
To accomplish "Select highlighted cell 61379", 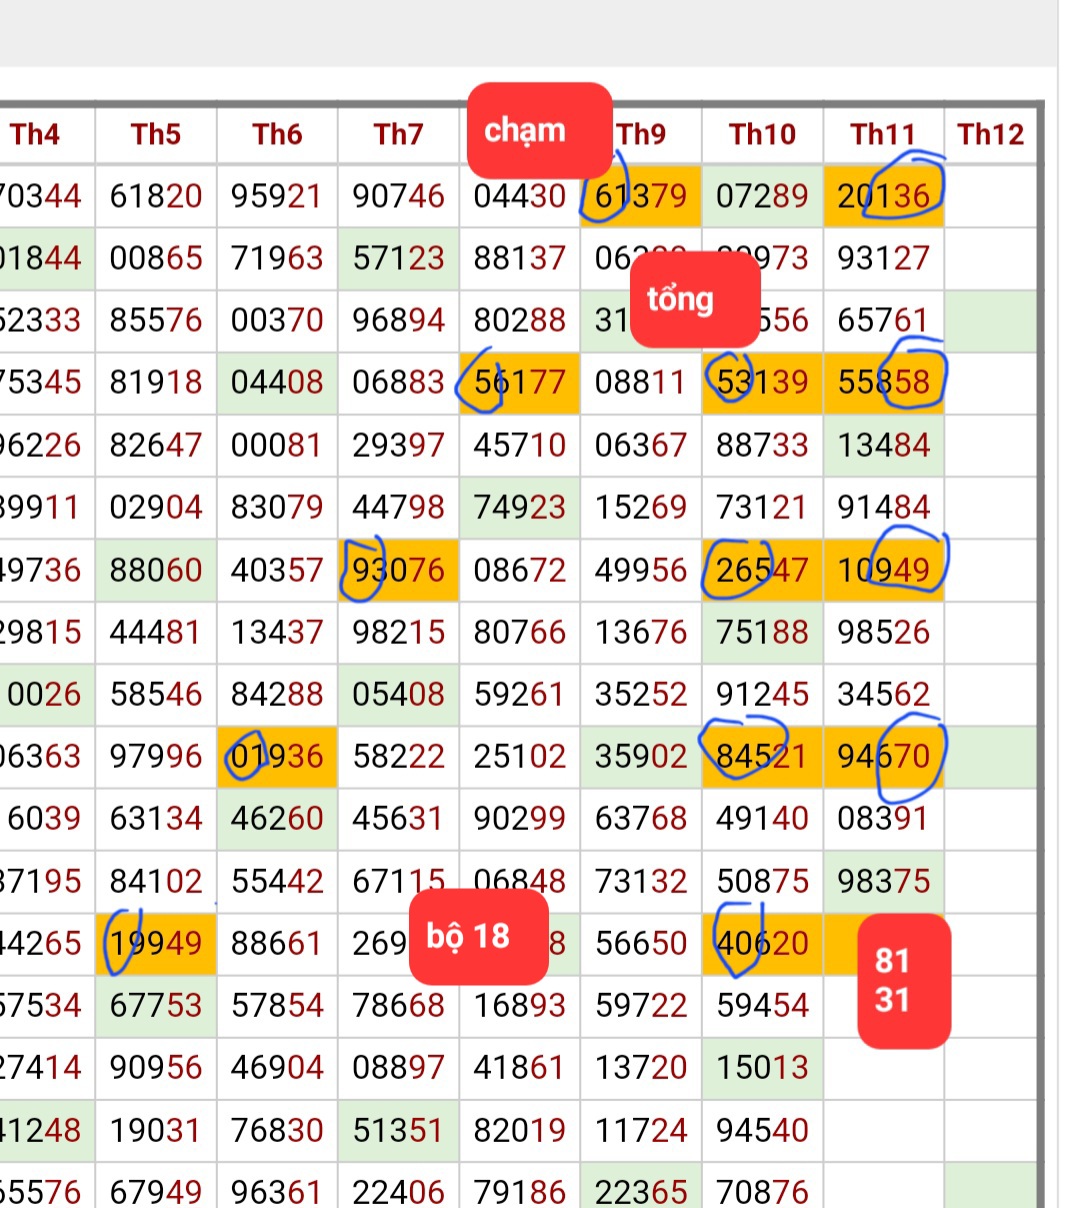I will [x=641, y=196].
